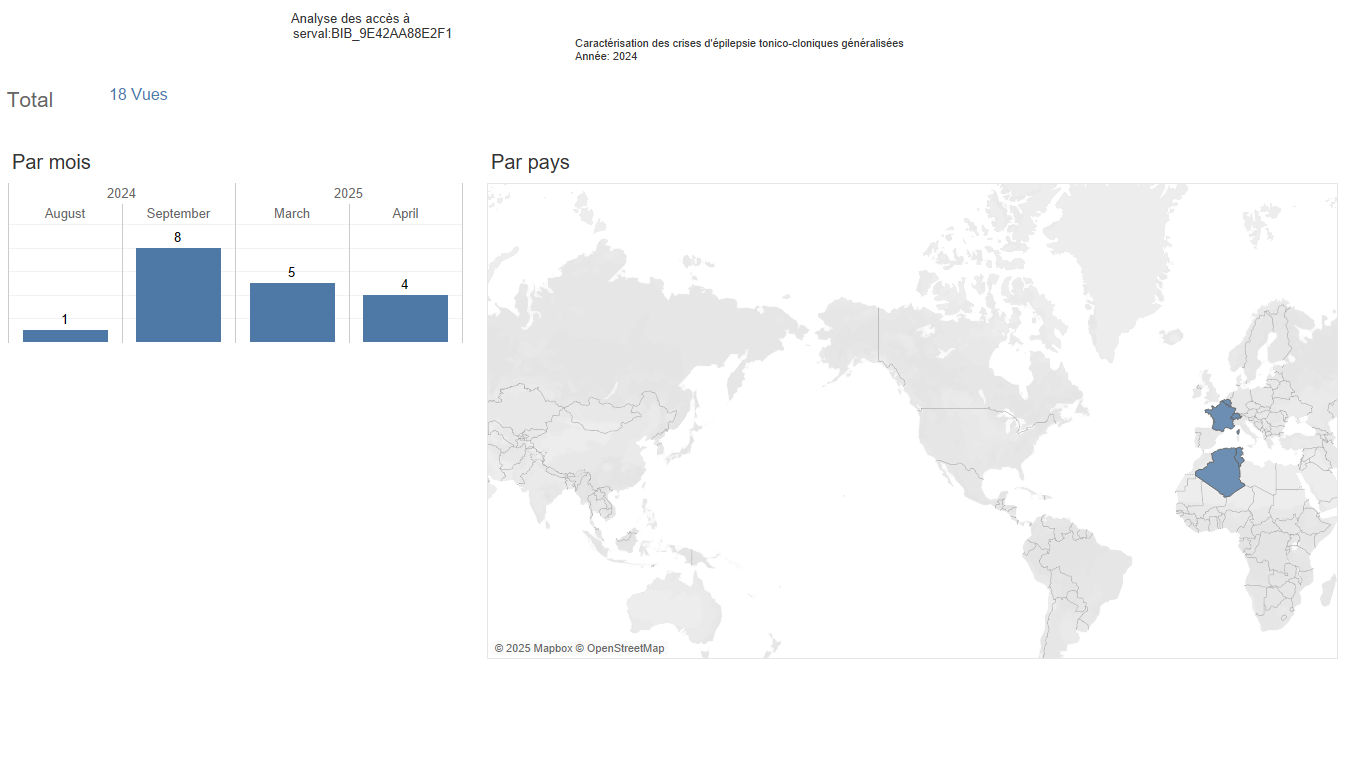Click the 'Caractérisation des crises' document title
Screen dimensions: 1366x768
739,43
